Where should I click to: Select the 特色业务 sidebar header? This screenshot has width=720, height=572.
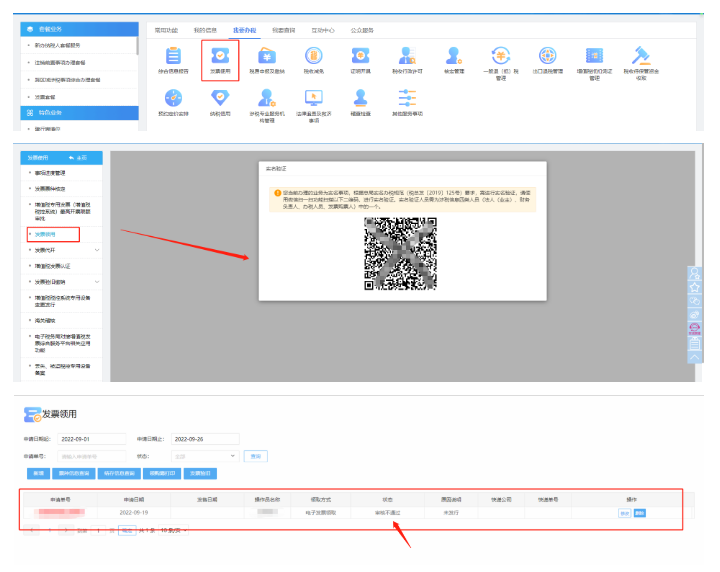pyautogui.click(x=79, y=112)
